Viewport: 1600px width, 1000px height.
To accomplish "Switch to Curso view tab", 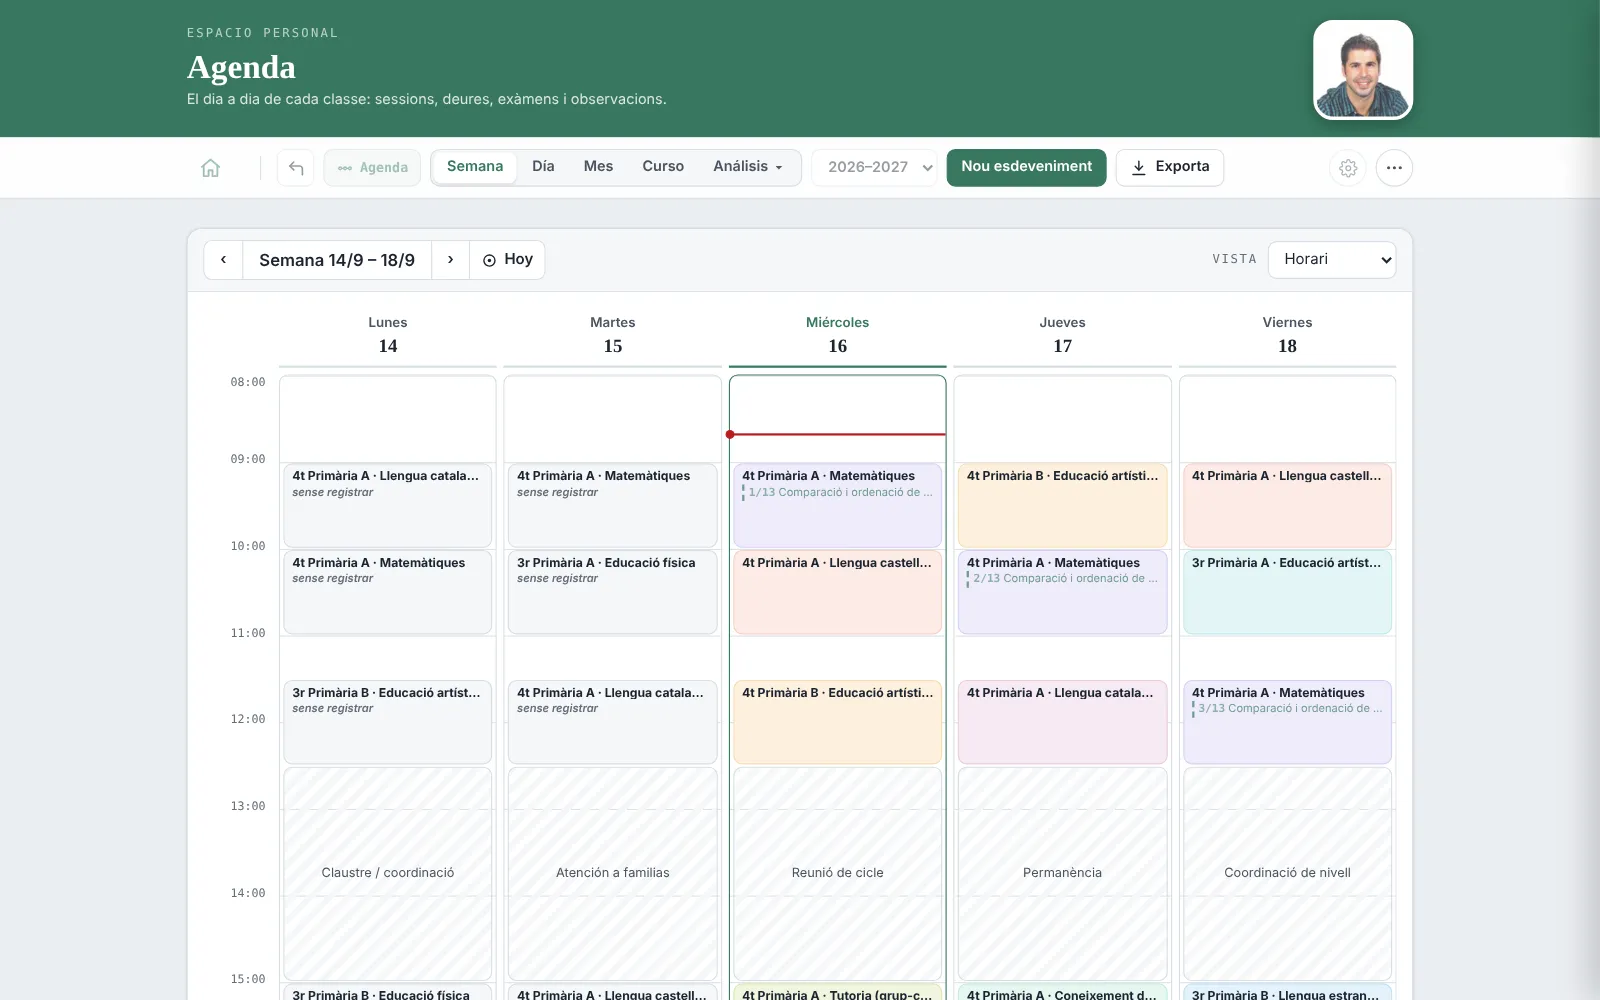I will 663,167.
